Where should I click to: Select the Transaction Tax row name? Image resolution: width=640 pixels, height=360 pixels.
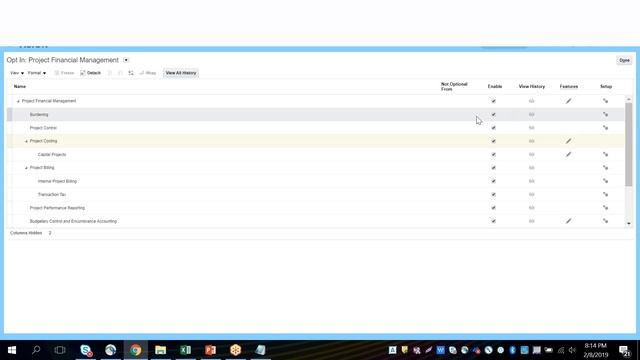click(52, 194)
